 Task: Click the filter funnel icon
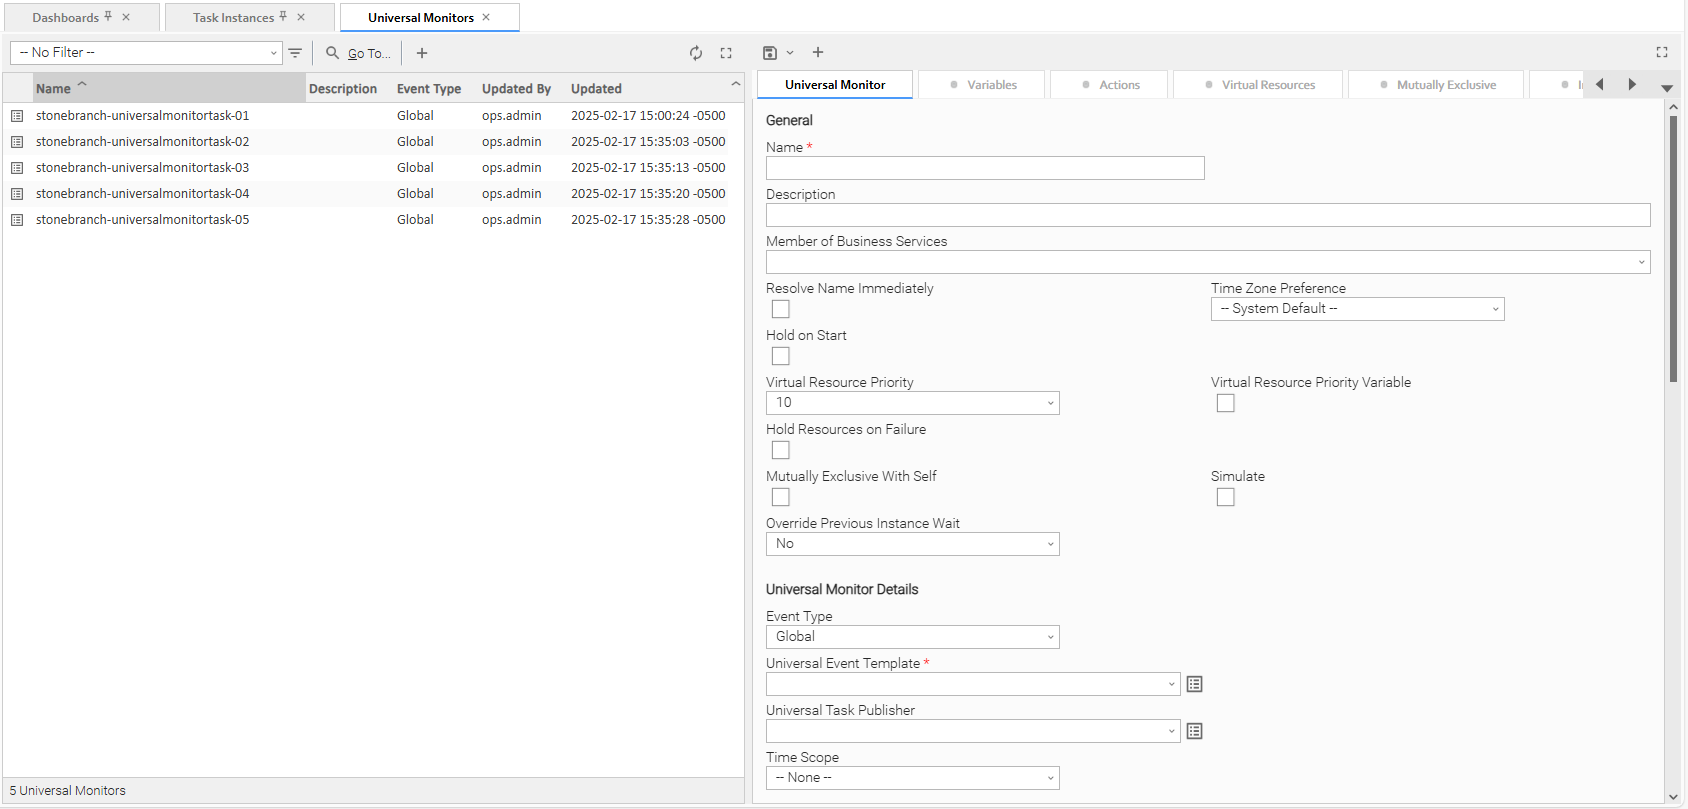295,53
